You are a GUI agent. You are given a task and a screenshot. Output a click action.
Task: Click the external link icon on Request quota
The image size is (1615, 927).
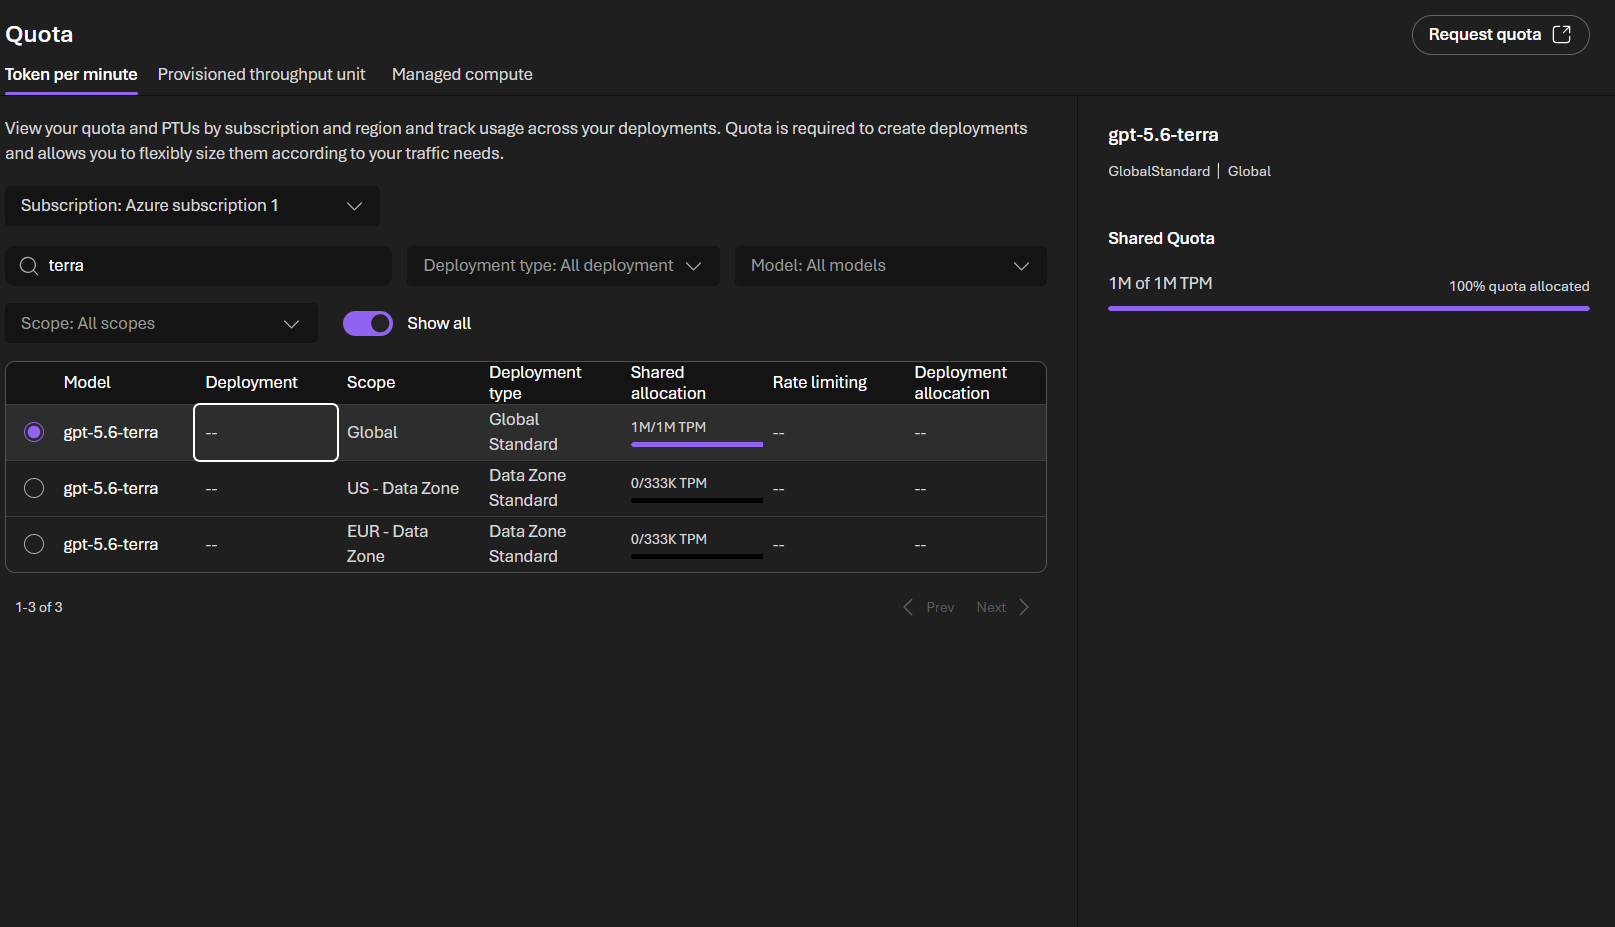coord(1561,34)
